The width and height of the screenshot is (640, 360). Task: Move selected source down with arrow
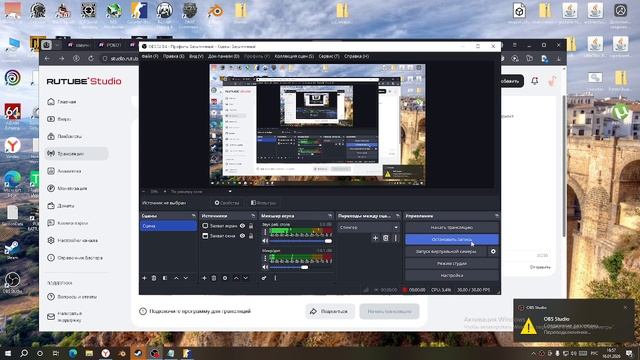click(x=245, y=278)
